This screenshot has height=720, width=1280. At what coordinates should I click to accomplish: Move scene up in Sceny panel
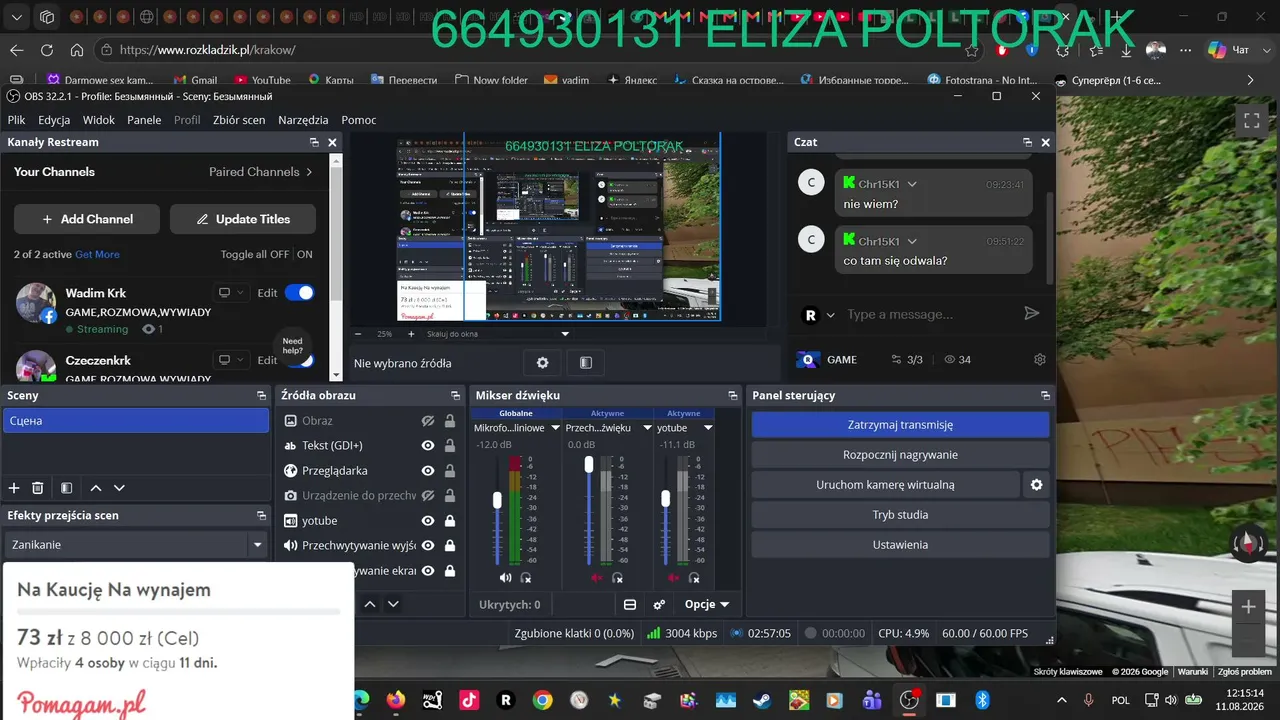(x=96, y=488)
